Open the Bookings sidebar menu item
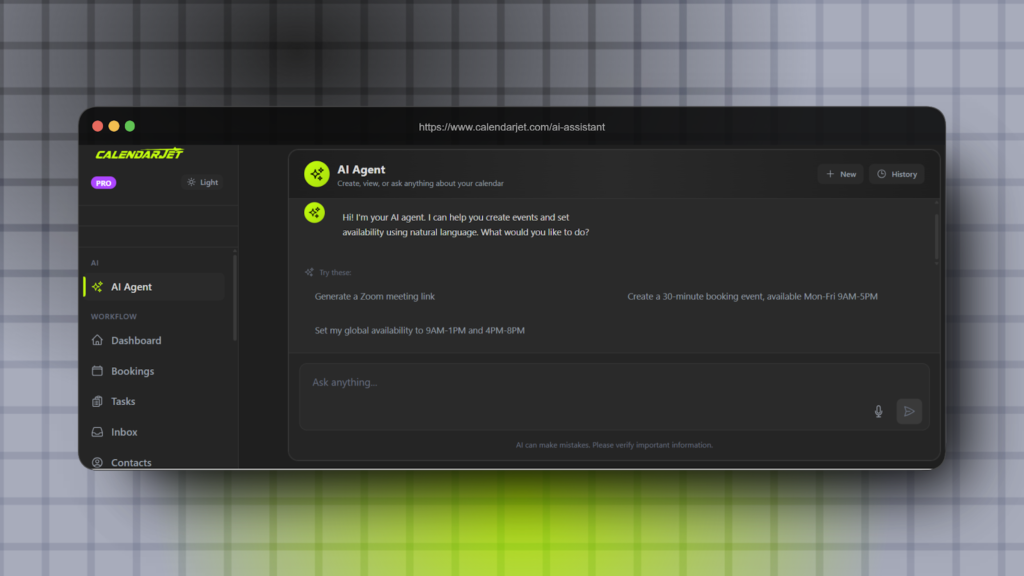1024x576 pixels. 132,371
